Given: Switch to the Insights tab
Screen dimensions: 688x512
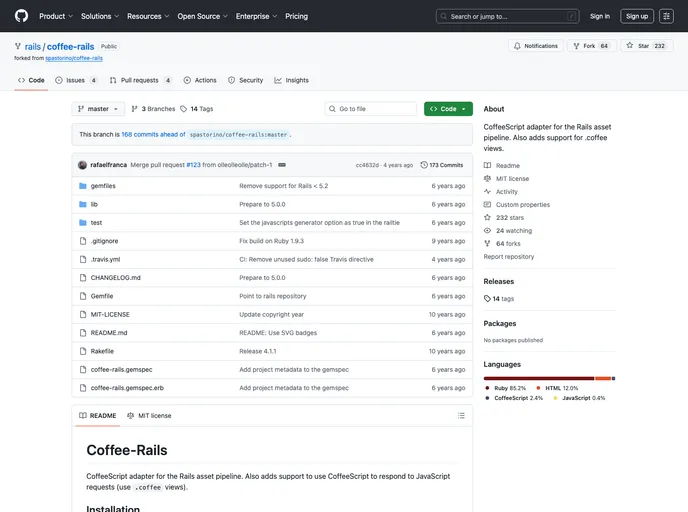Looking at the screenshot, I should point(292,80).
